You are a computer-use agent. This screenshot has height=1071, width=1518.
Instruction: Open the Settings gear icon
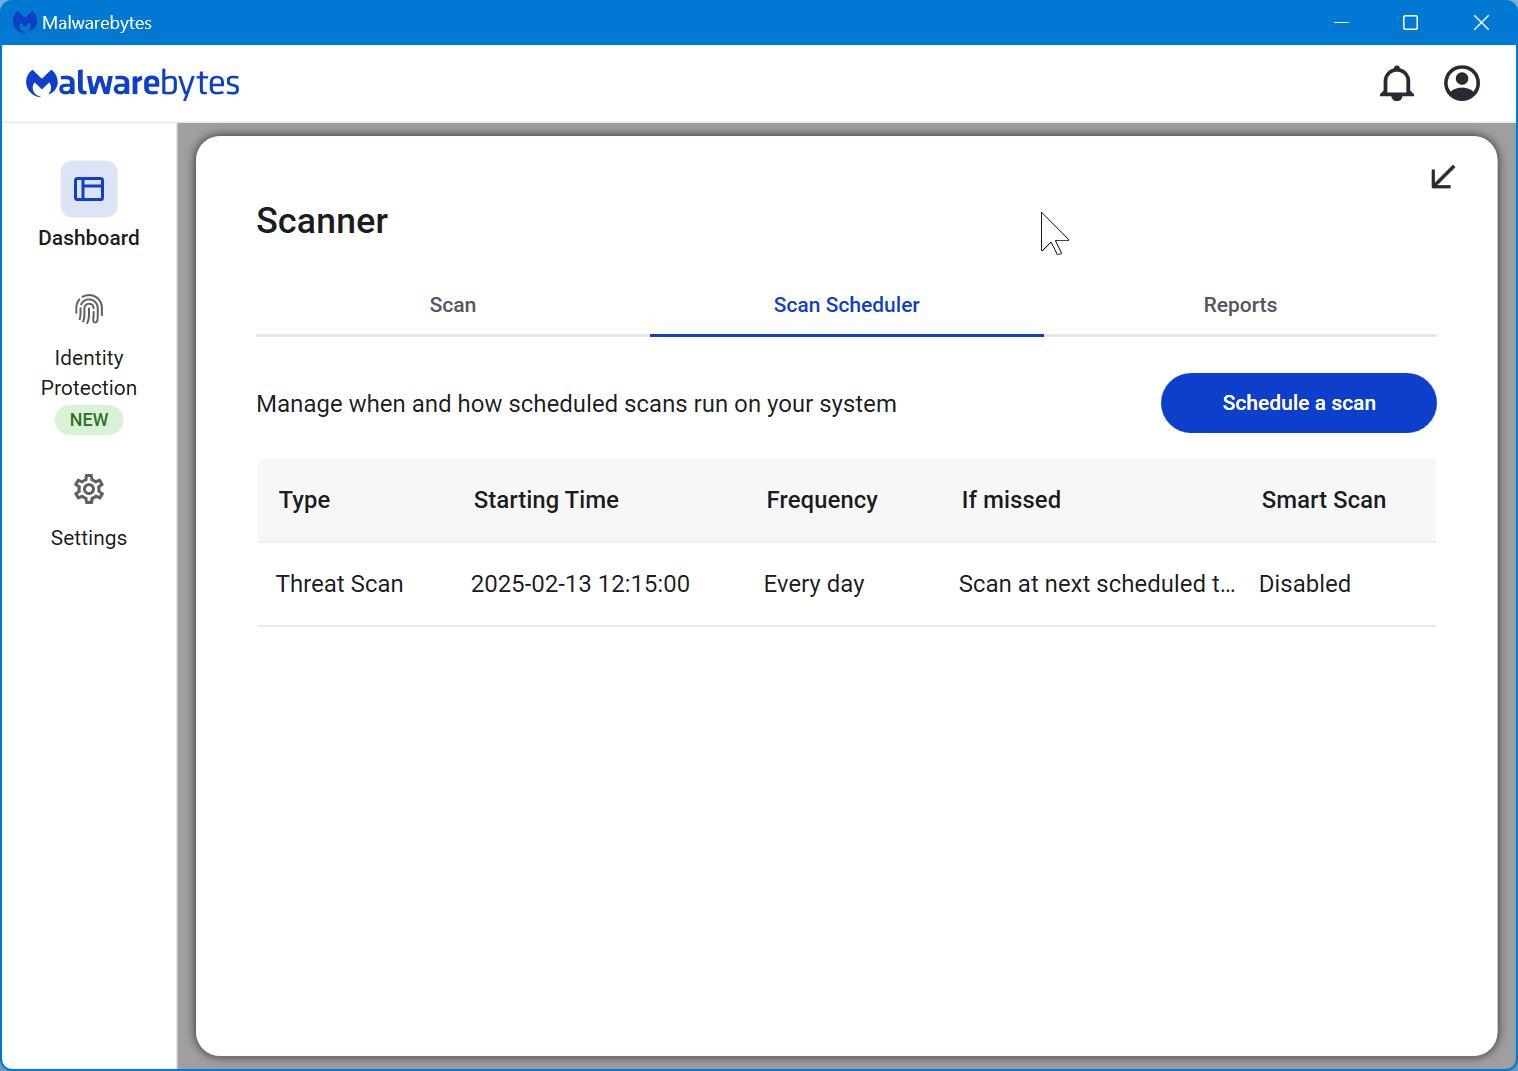click(89, 489)
